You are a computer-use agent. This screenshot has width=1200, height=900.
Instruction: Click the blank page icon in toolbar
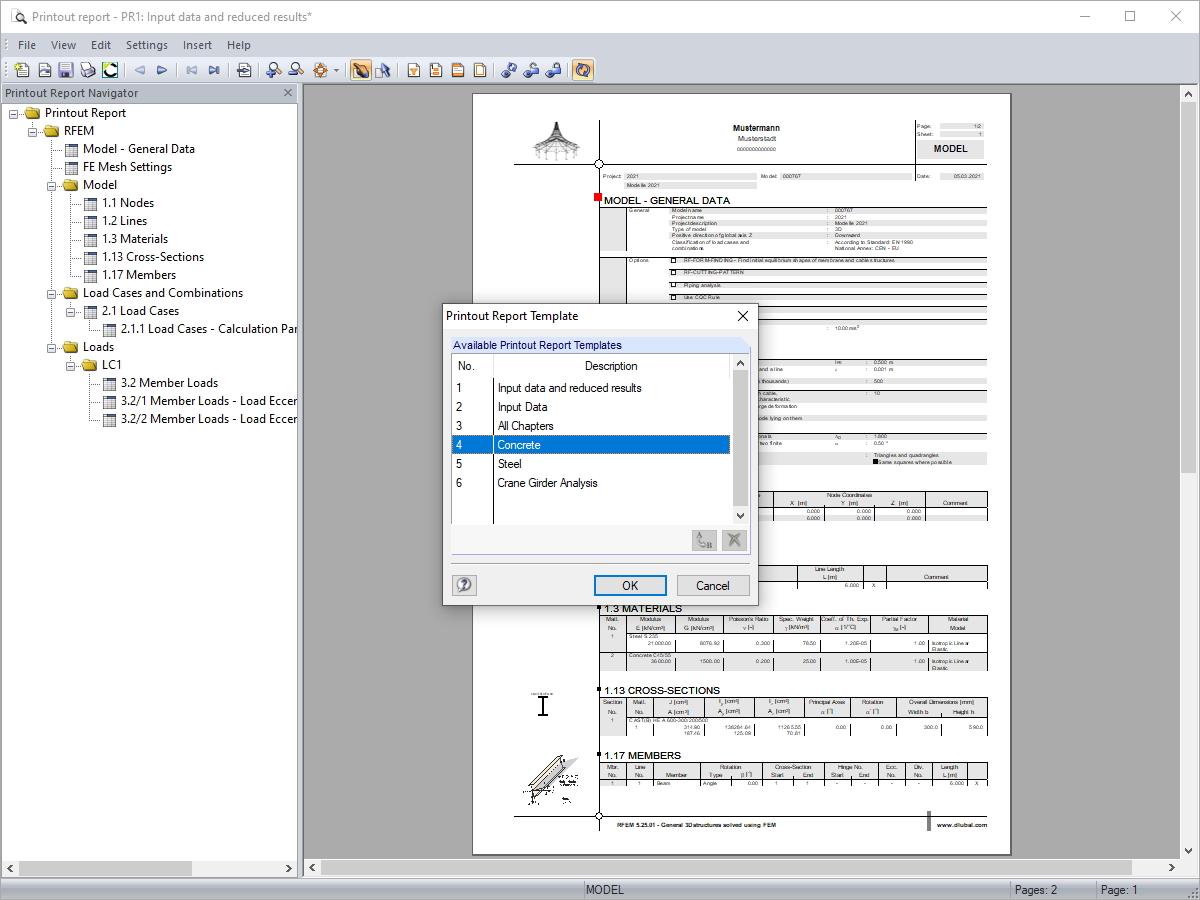click(x=479, y=70)
